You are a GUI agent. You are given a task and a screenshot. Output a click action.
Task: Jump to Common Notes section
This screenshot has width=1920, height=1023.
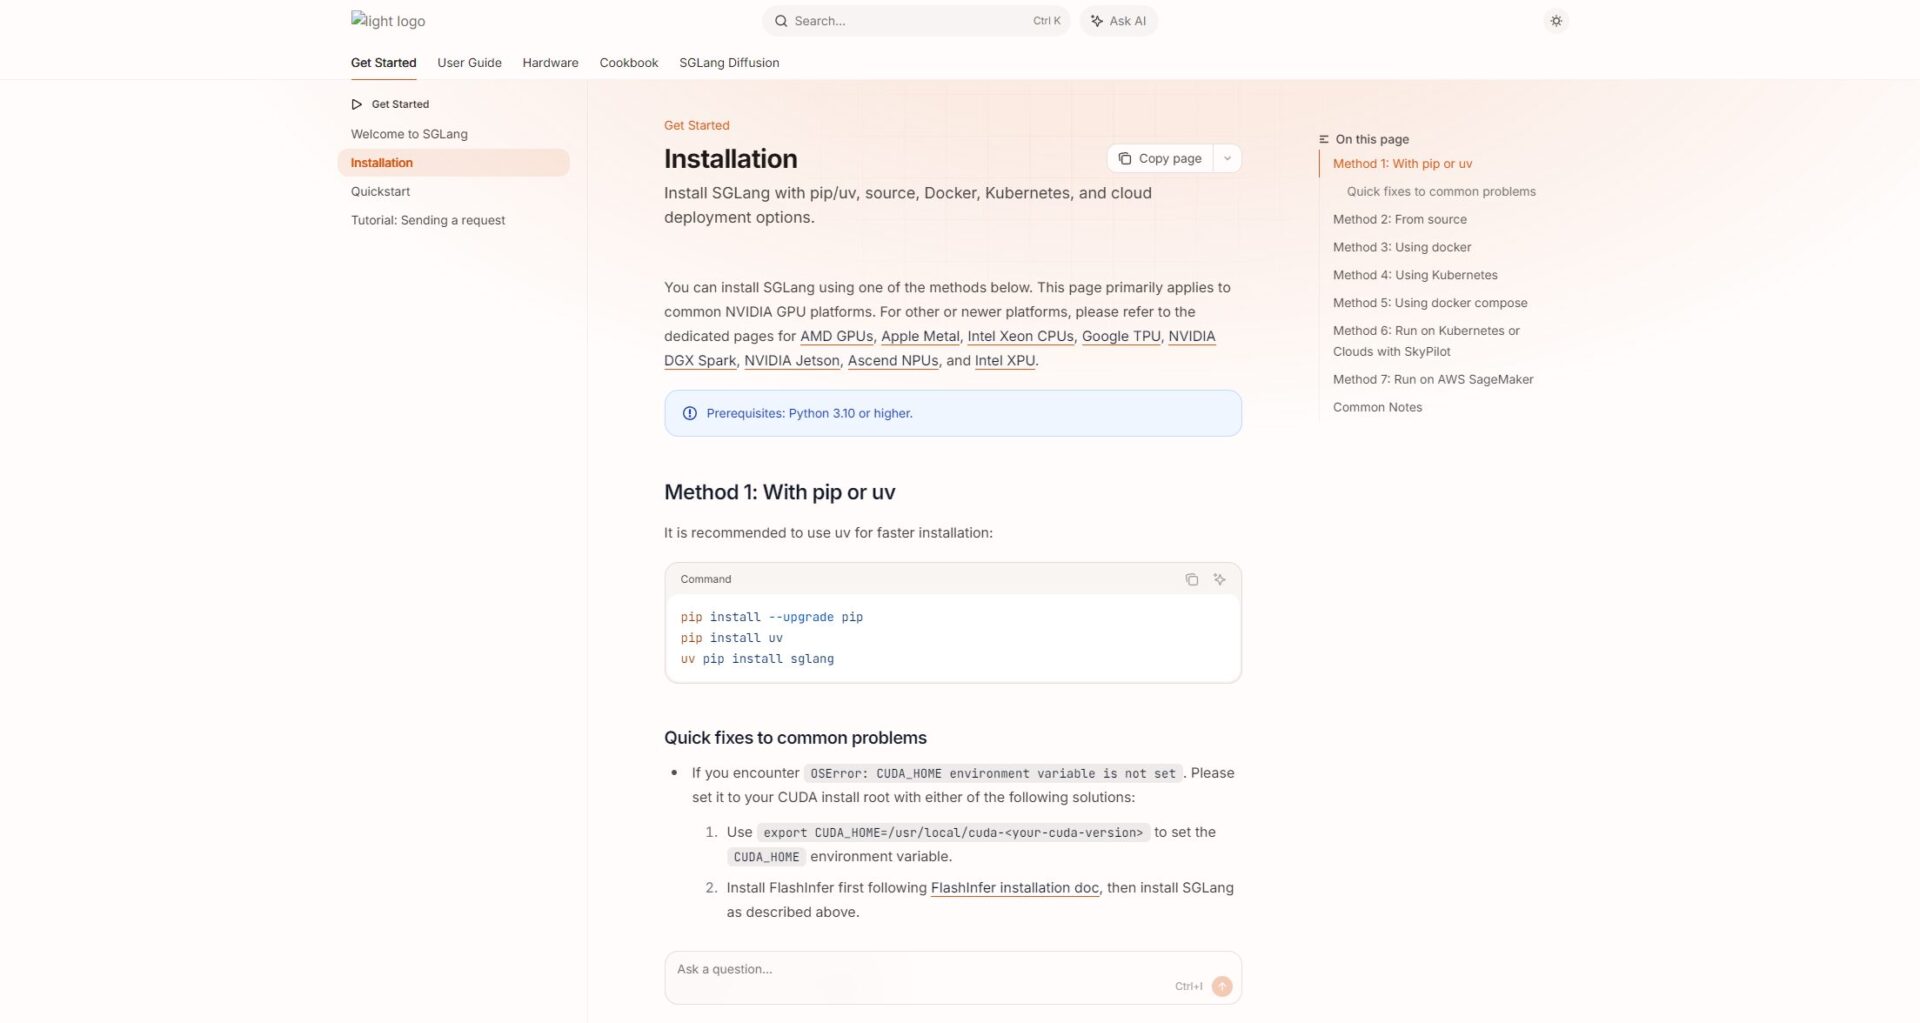click(x=1377, y=408)
